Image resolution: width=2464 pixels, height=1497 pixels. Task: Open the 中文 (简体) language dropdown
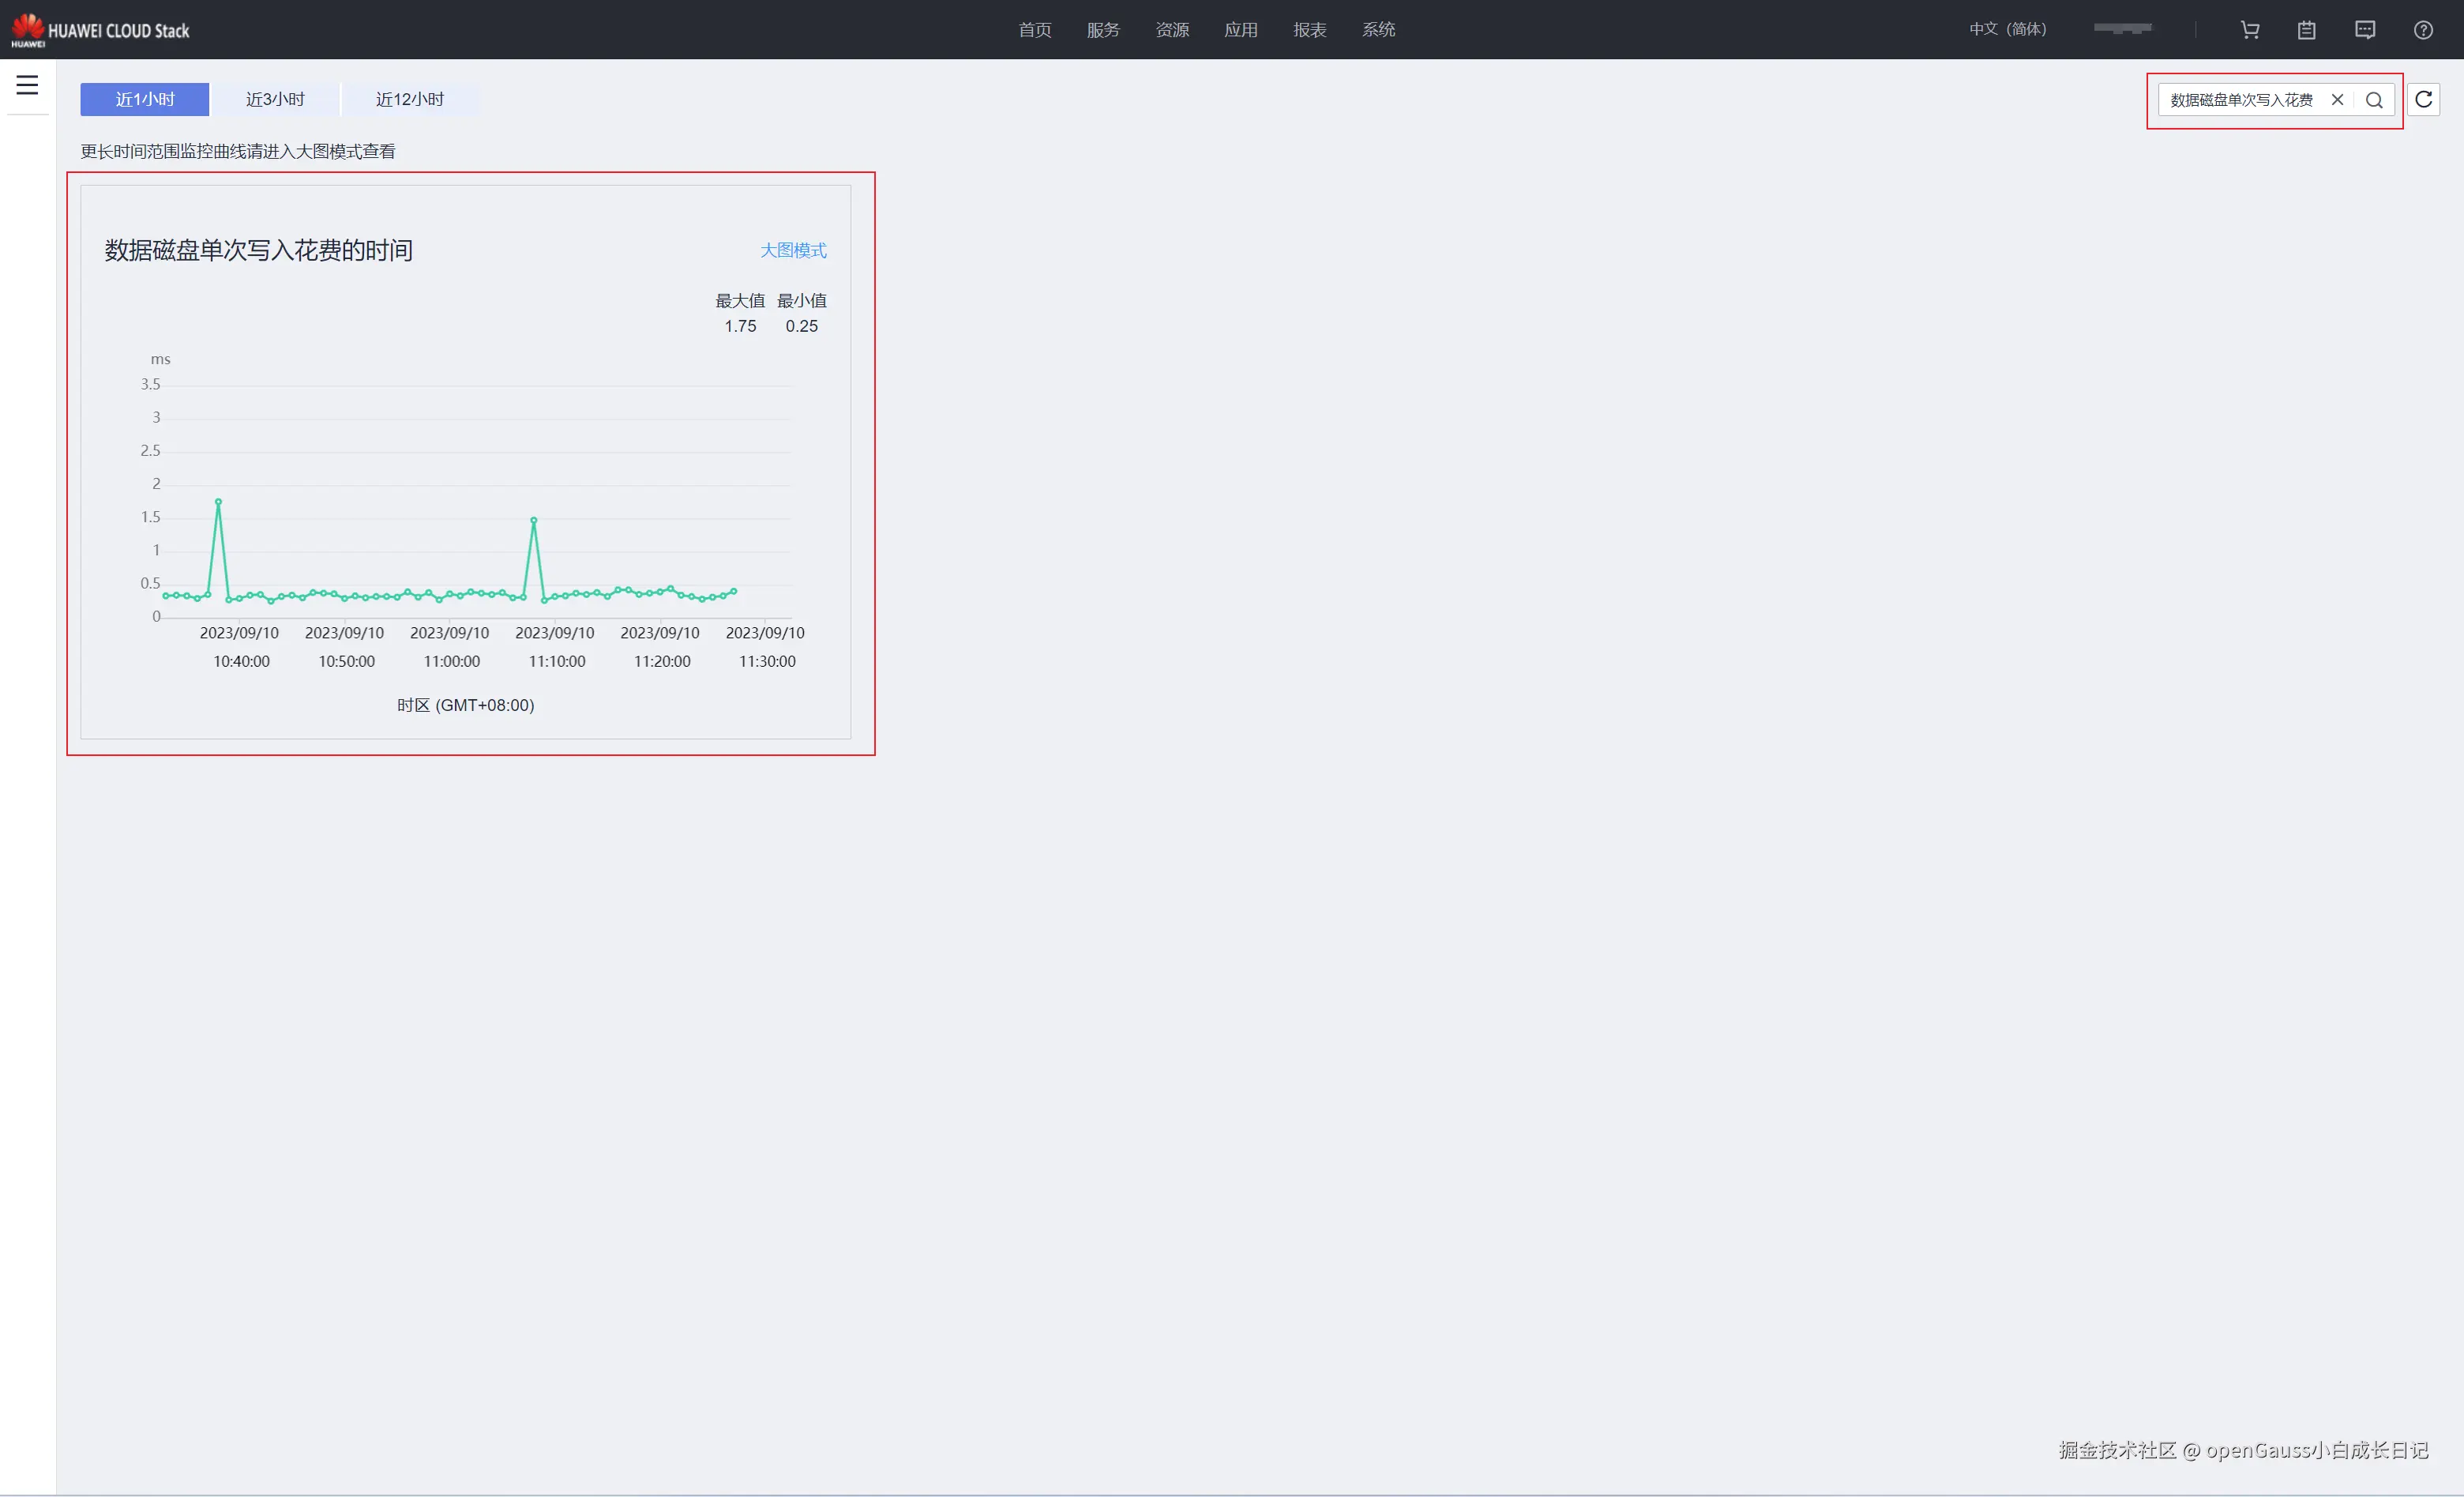[2008, 29]
